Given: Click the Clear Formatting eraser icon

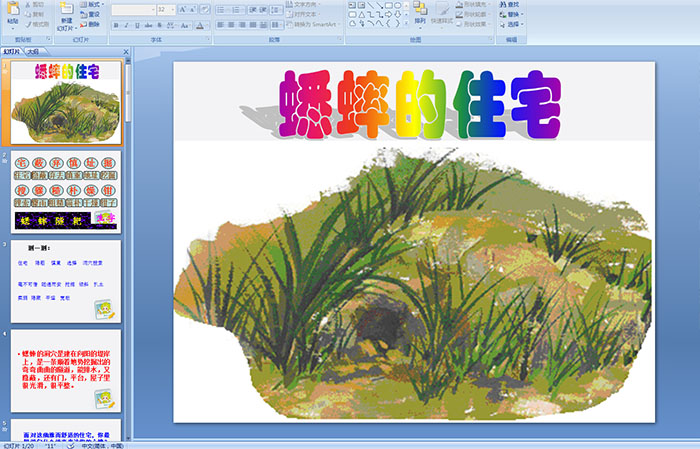Looking at the screenshot, I should tap(205, 9).
